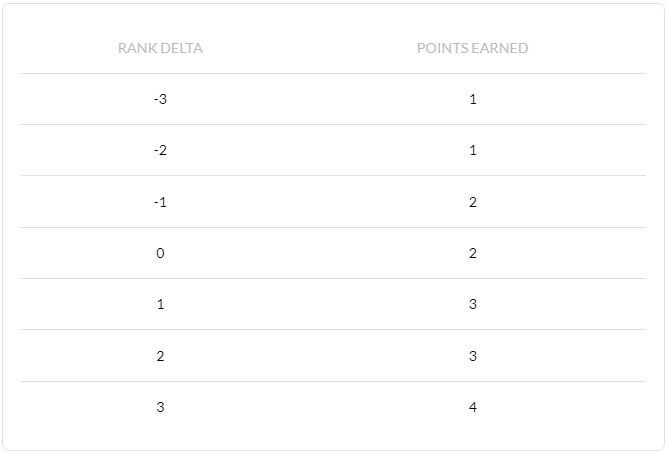
Task: Click the RANK DELTA column header
Action: coord(160,48)
